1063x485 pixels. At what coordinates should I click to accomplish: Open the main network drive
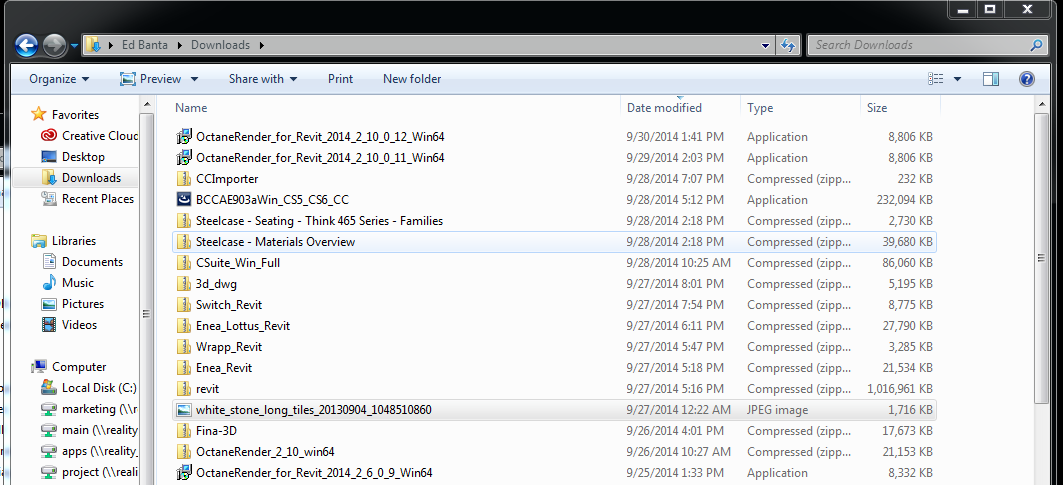pyautogui.click(x=89, y=430)
